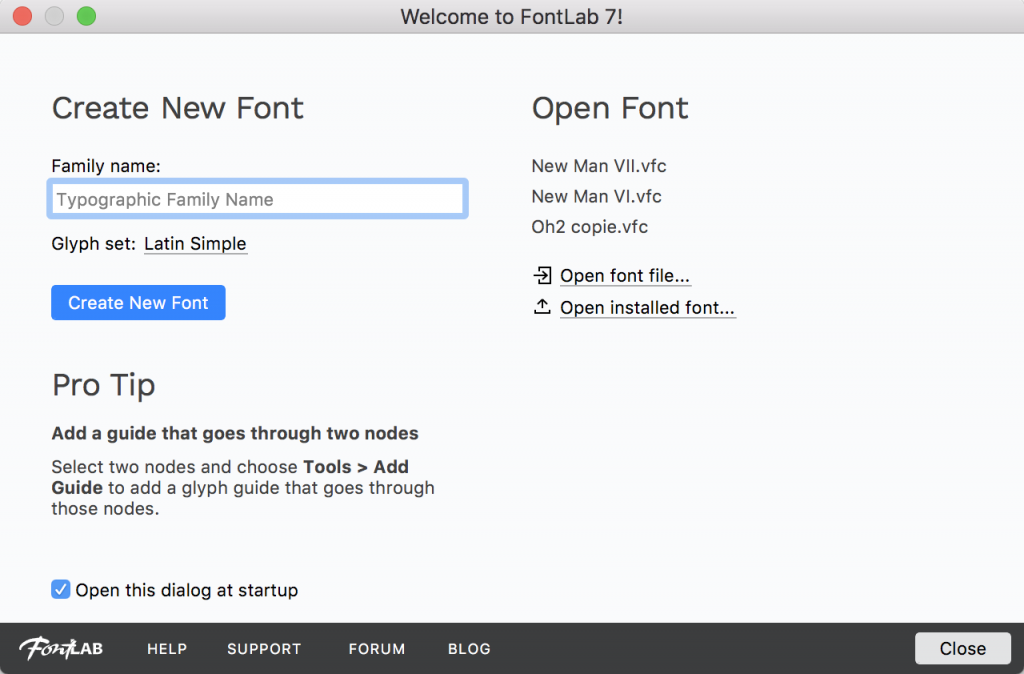The height and width of the screenshot is (674, 1024).
Task: Open recent file Oh2 copie.vfc
Action: 589,227
